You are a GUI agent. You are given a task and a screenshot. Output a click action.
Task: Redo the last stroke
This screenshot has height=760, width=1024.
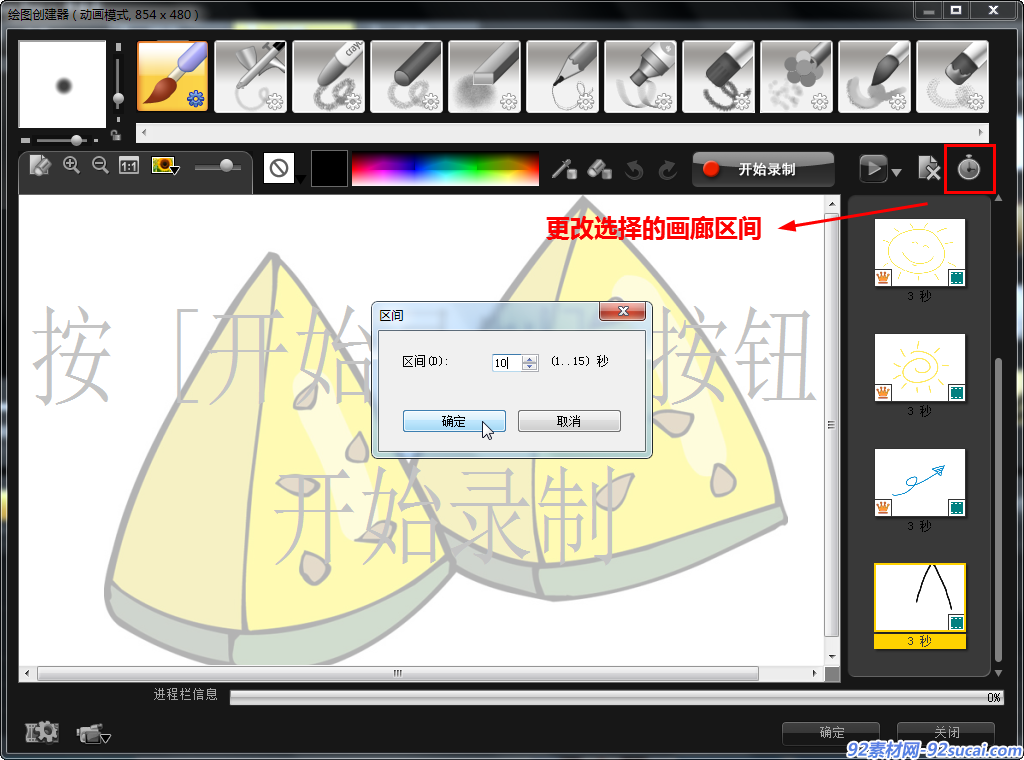[667, 170]
